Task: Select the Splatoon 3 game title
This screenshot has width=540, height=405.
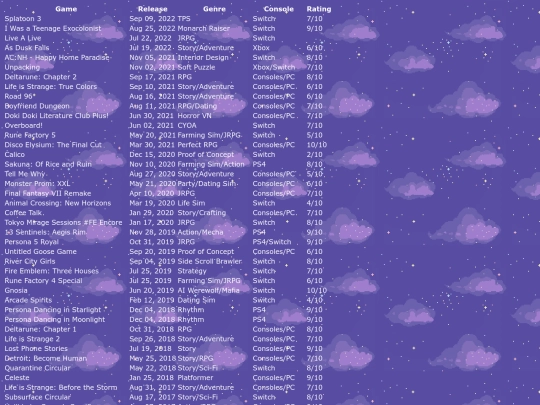Action: click(x=23, y=19)
